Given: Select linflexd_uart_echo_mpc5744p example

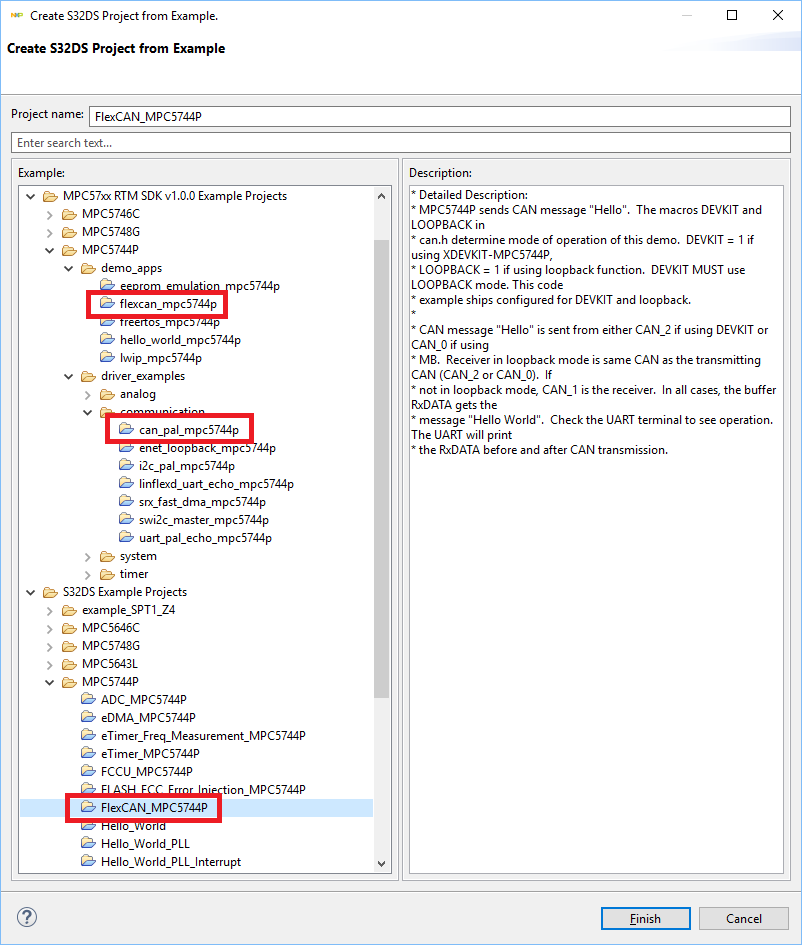Looking at the screenshot, I should [216, 484].
